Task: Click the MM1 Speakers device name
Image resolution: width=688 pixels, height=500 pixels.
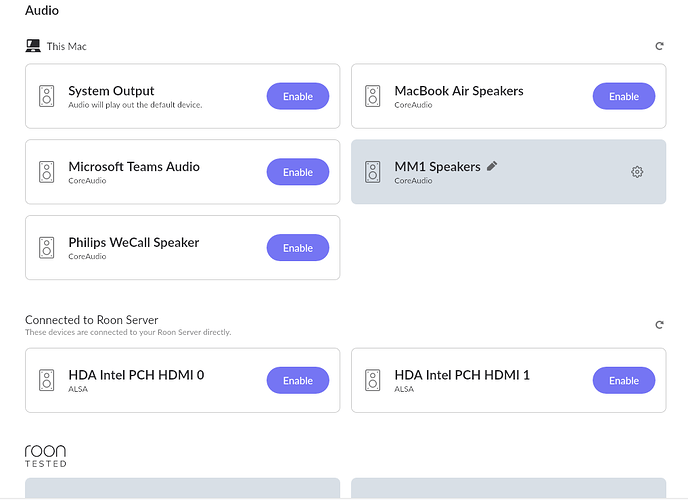Action: click(437, 166)
